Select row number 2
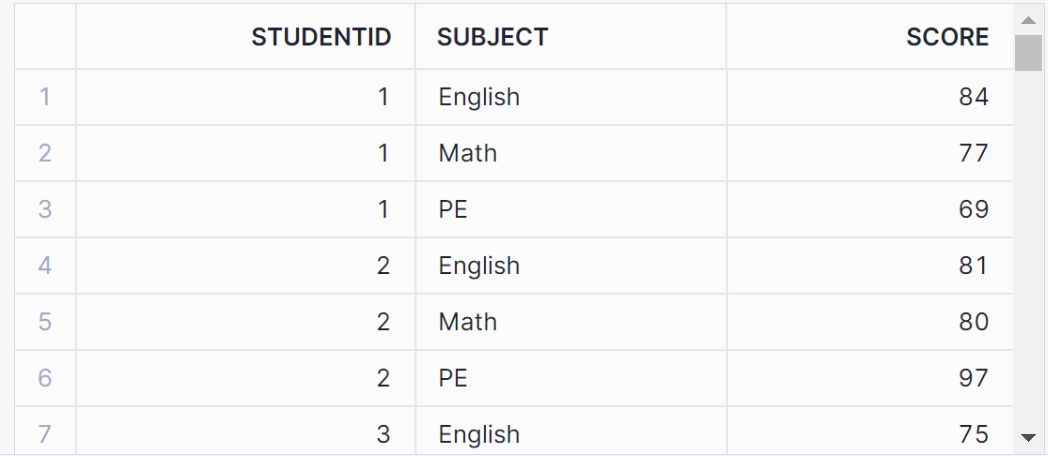The image size is (1048, 456). [45, 153]
